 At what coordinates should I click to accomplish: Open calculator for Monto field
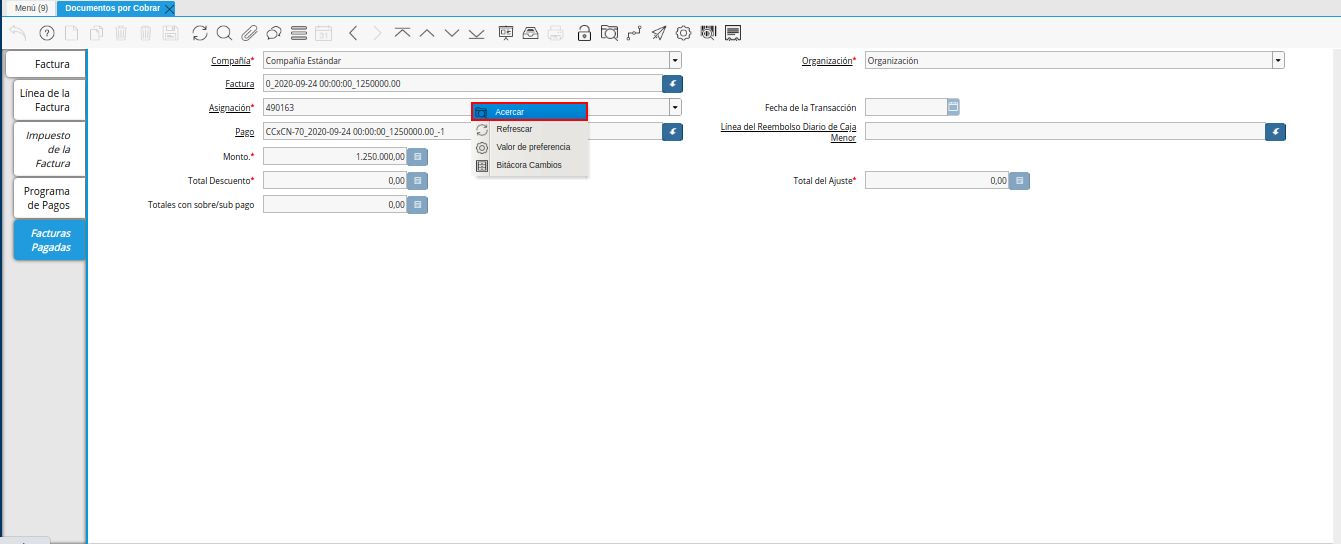(418, 157)
